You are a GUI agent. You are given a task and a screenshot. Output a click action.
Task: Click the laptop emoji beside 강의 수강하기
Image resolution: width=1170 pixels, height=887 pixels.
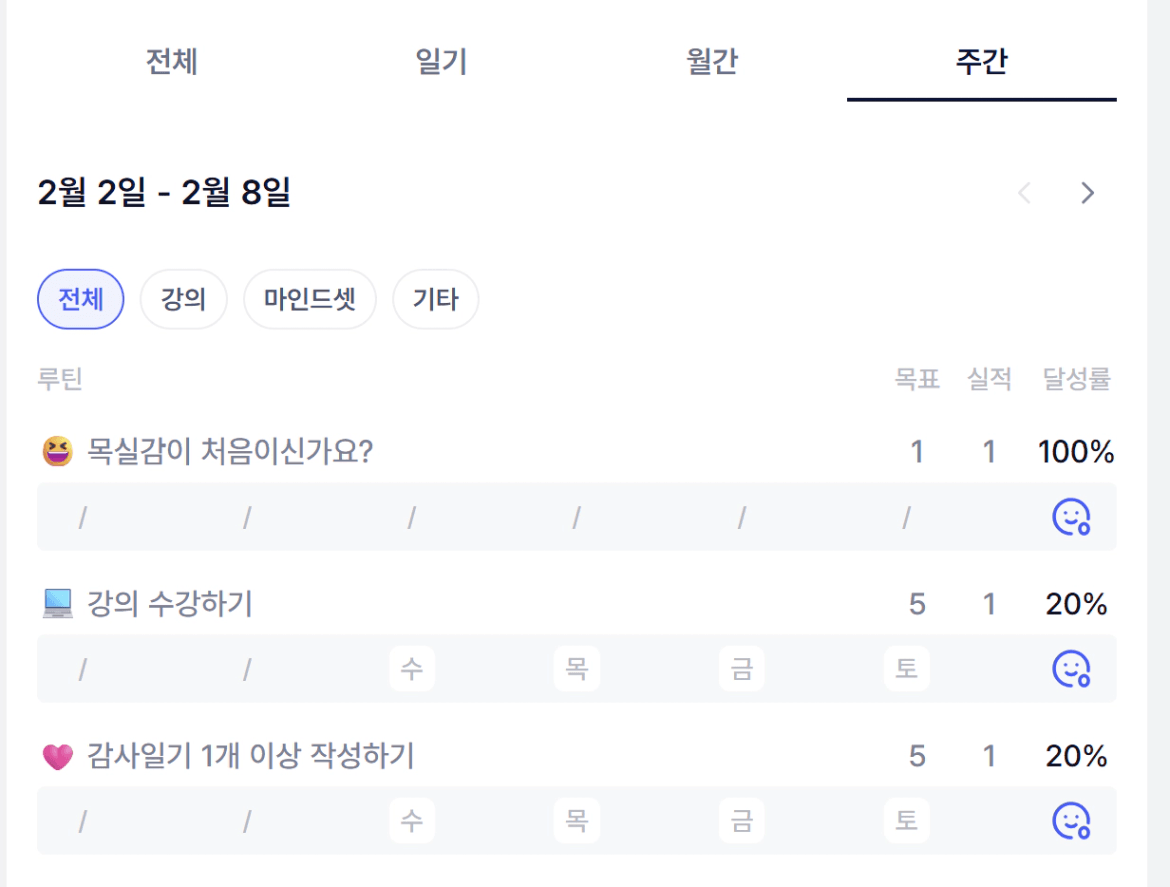(58, 604)
